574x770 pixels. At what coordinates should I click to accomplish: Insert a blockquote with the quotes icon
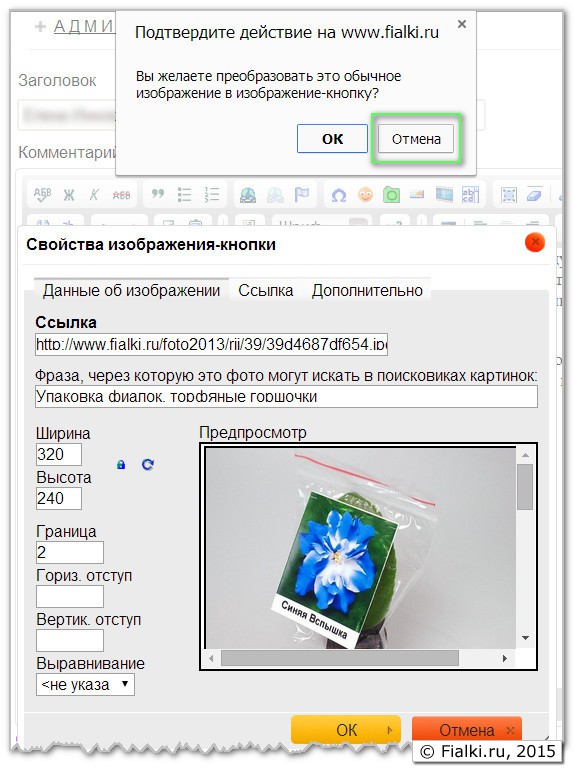click(x=158, y=195)
